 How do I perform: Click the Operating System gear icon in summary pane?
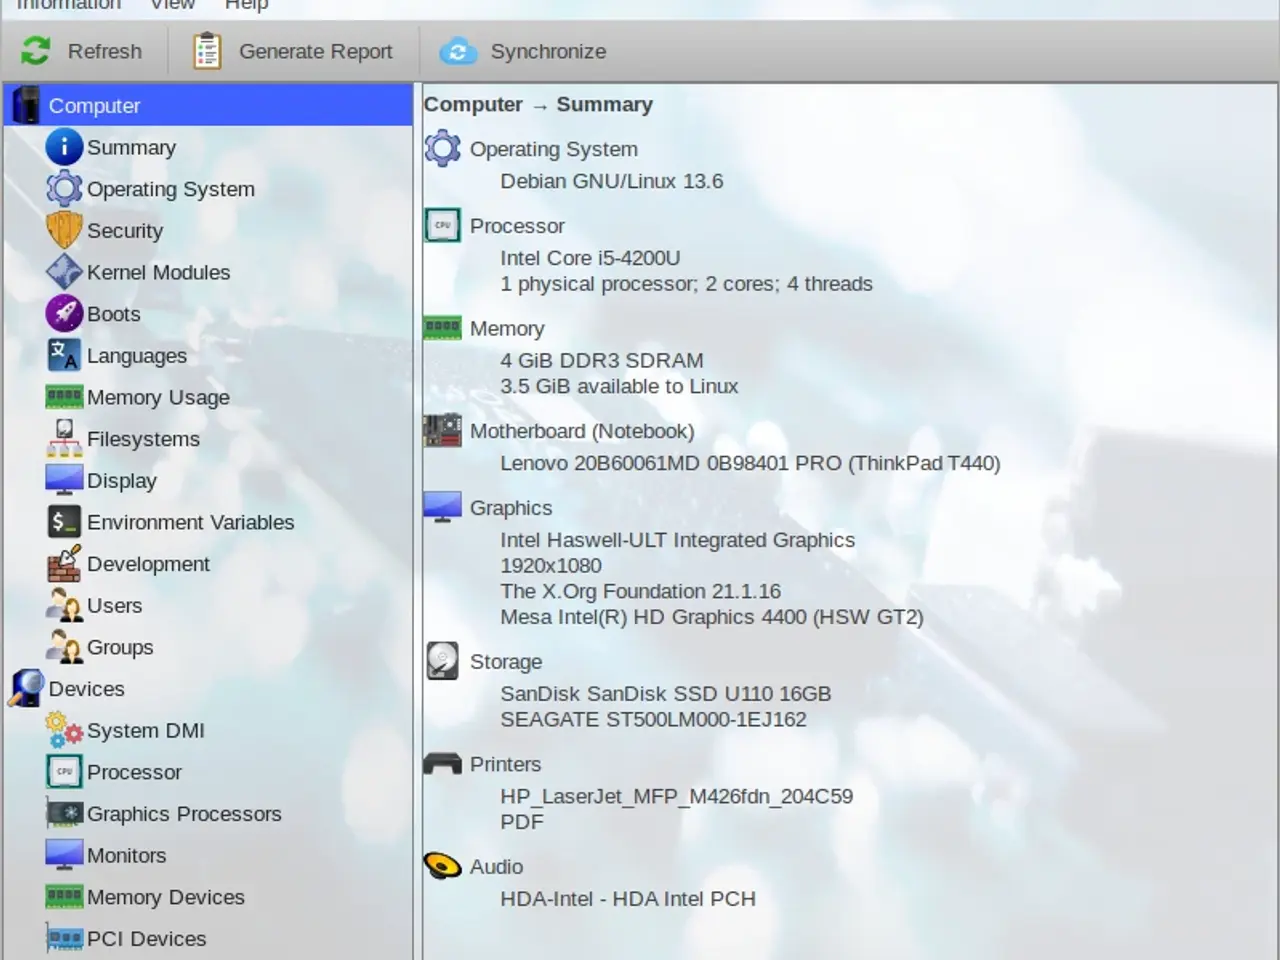(442, 148)
